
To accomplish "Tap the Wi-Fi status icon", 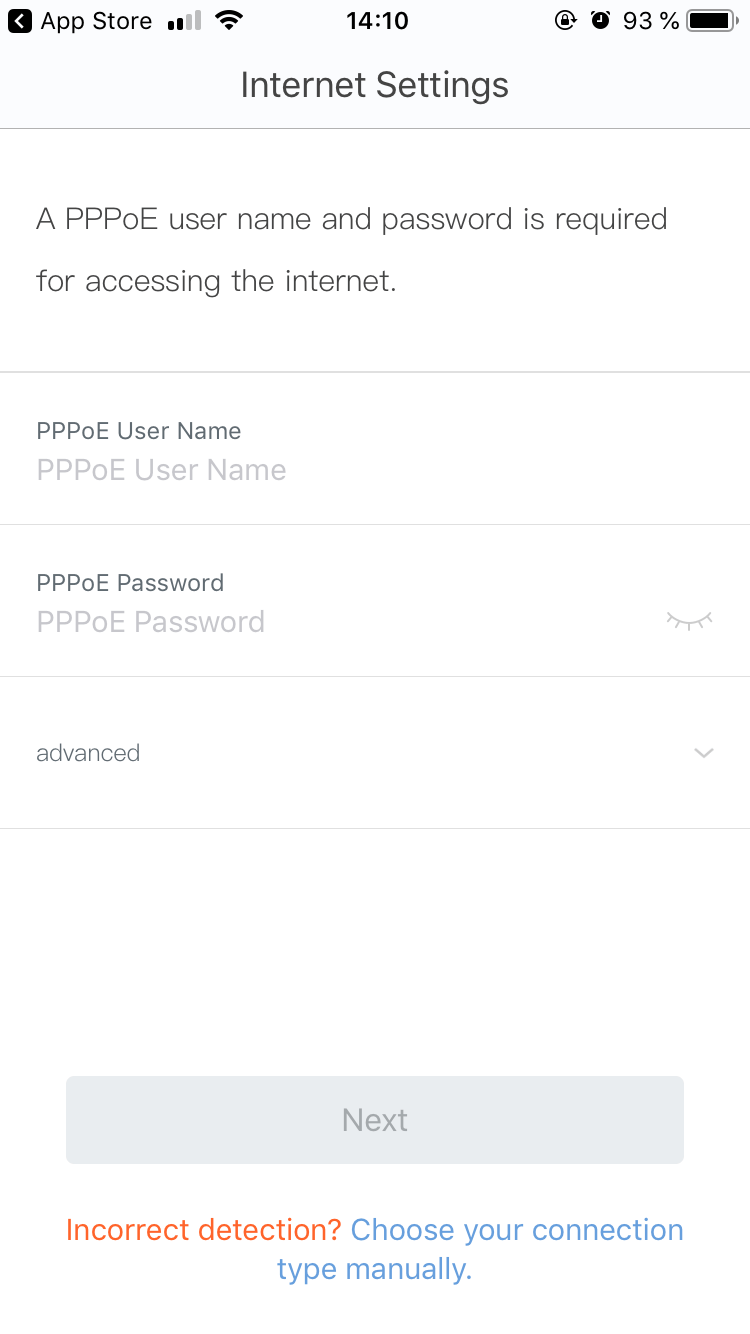I will click(x=229, y=21).
